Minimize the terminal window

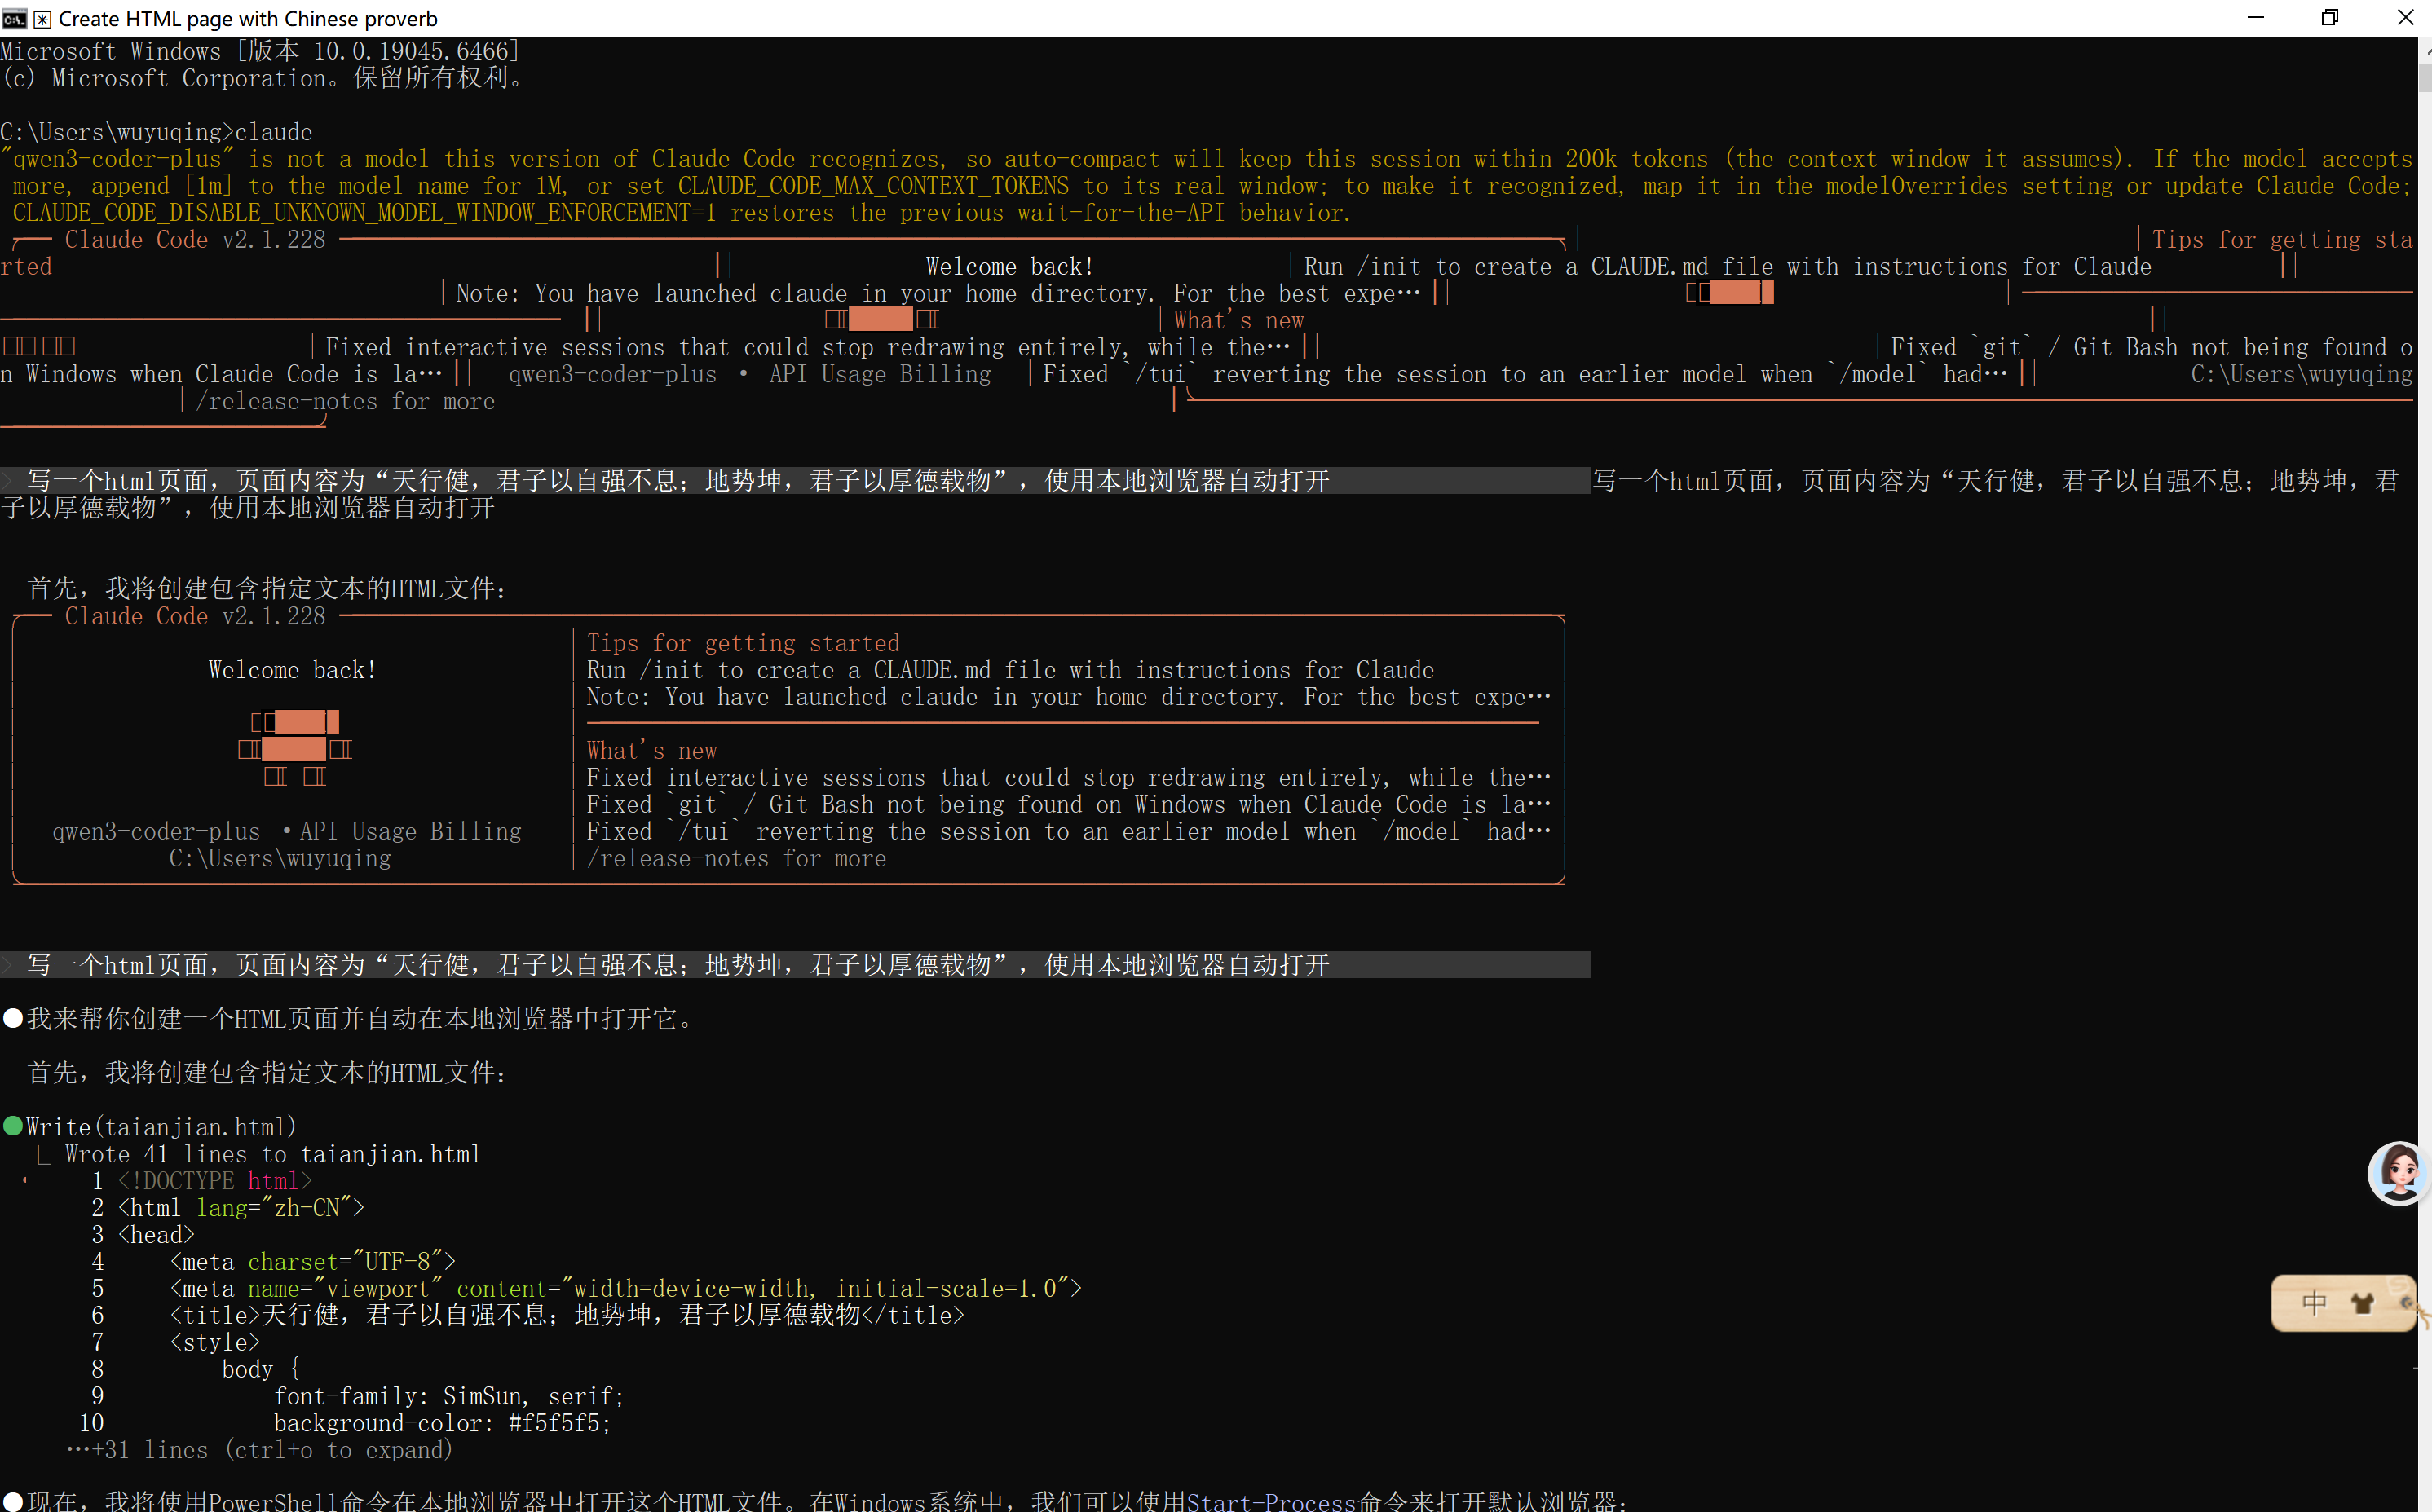(2255, 18)
